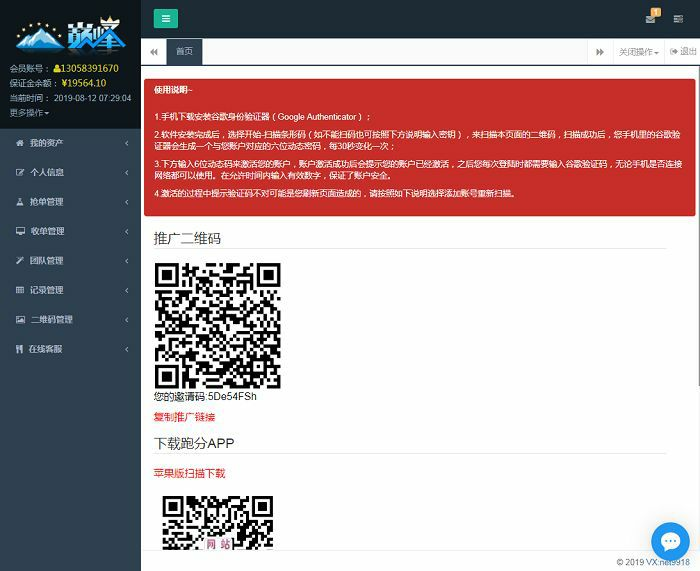Click the tab scroll-left double arrow

(154, 52)
